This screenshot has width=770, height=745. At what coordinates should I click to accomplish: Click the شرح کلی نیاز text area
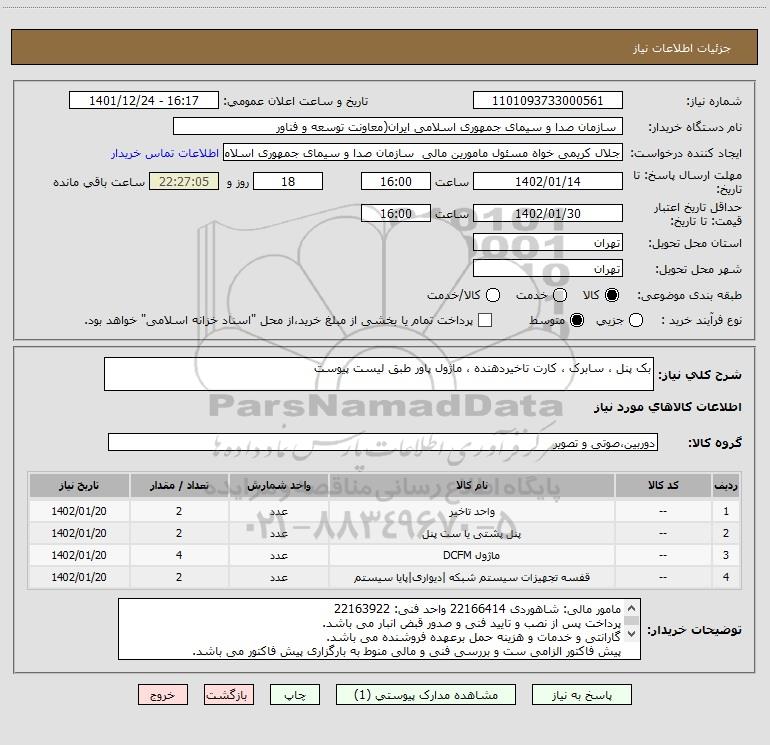[379, 374]
